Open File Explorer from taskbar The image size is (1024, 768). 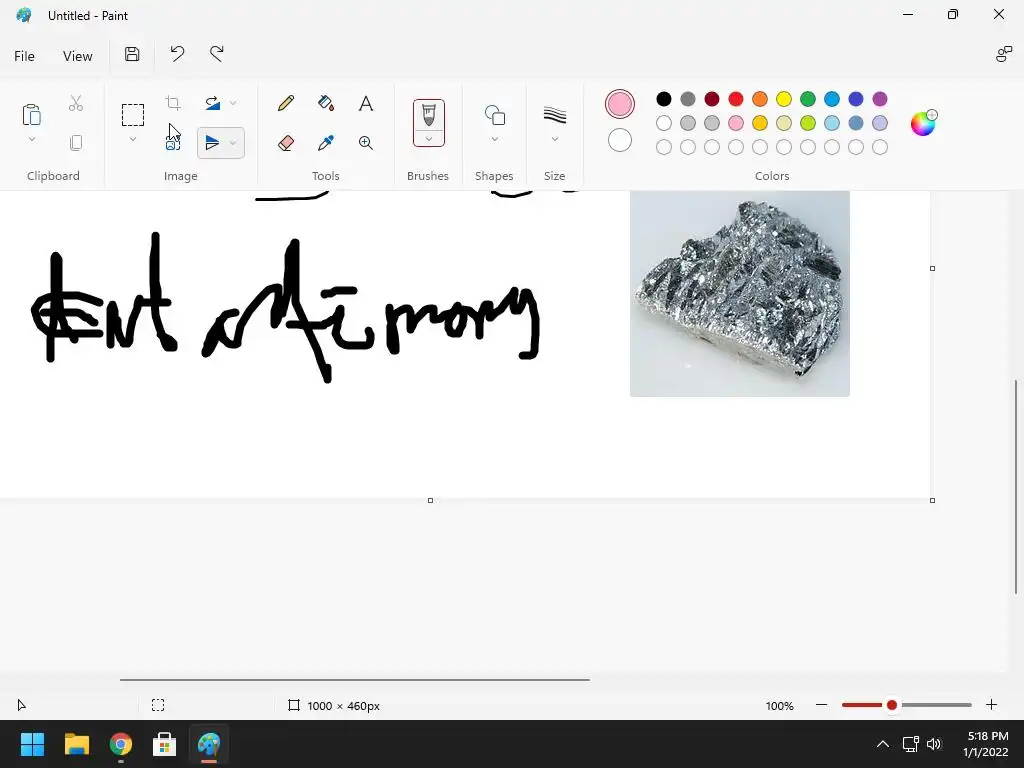coord(76,744)
